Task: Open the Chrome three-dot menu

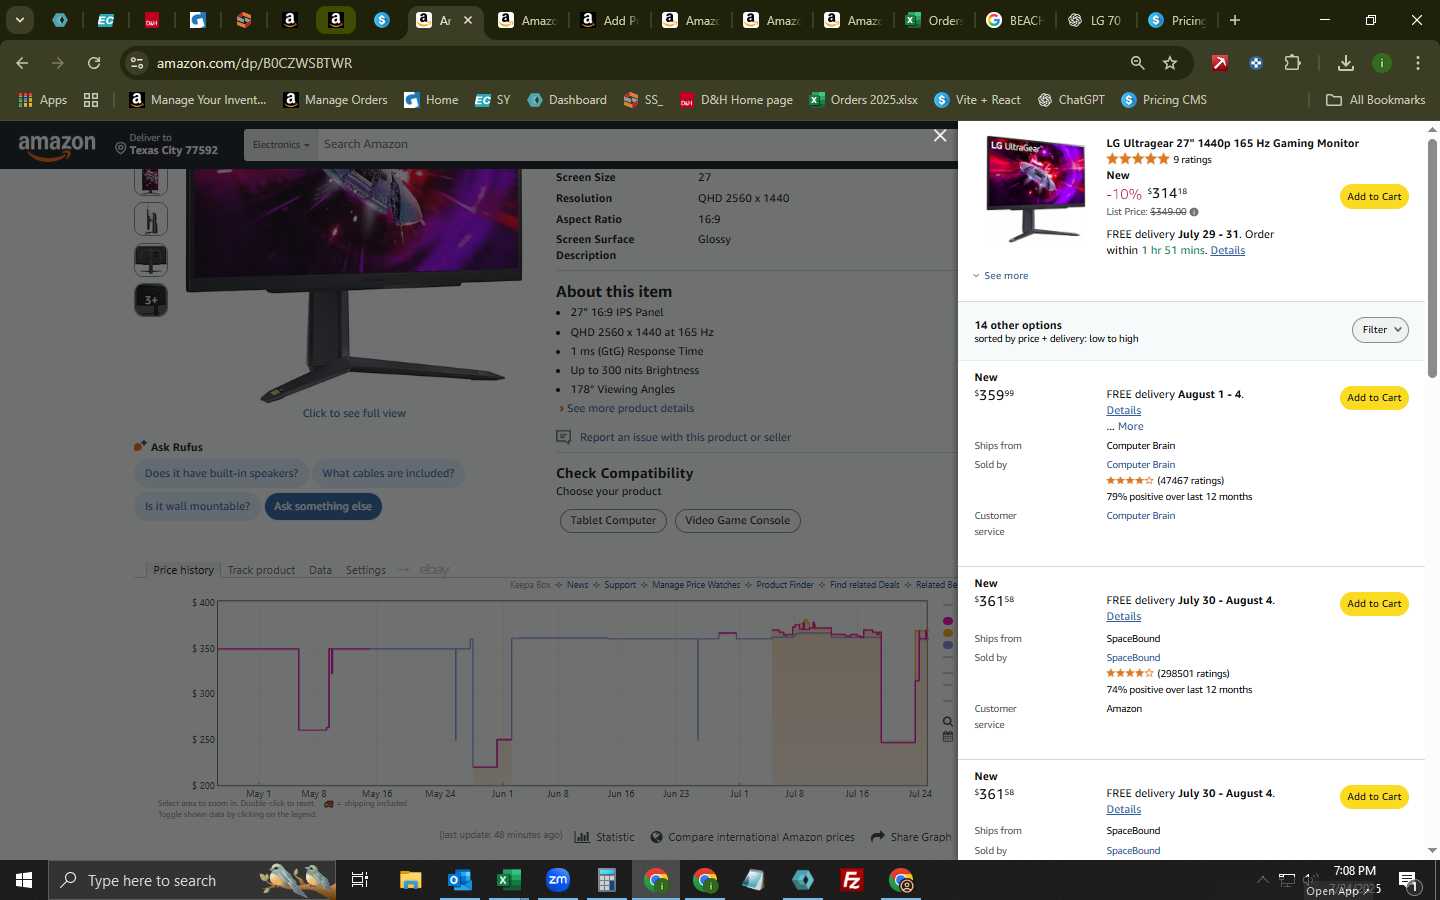Action: coord(1418,63)
